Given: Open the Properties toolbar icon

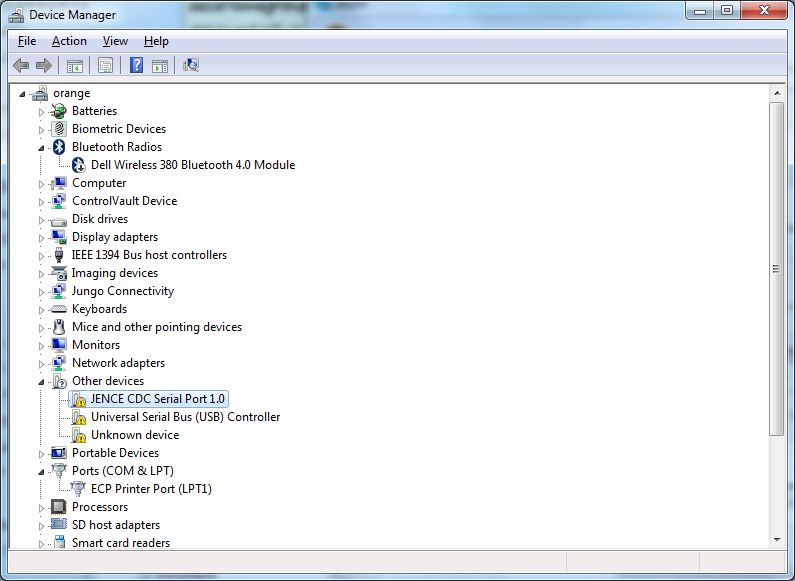Looking at the screenshot, I should pos(105,65).
